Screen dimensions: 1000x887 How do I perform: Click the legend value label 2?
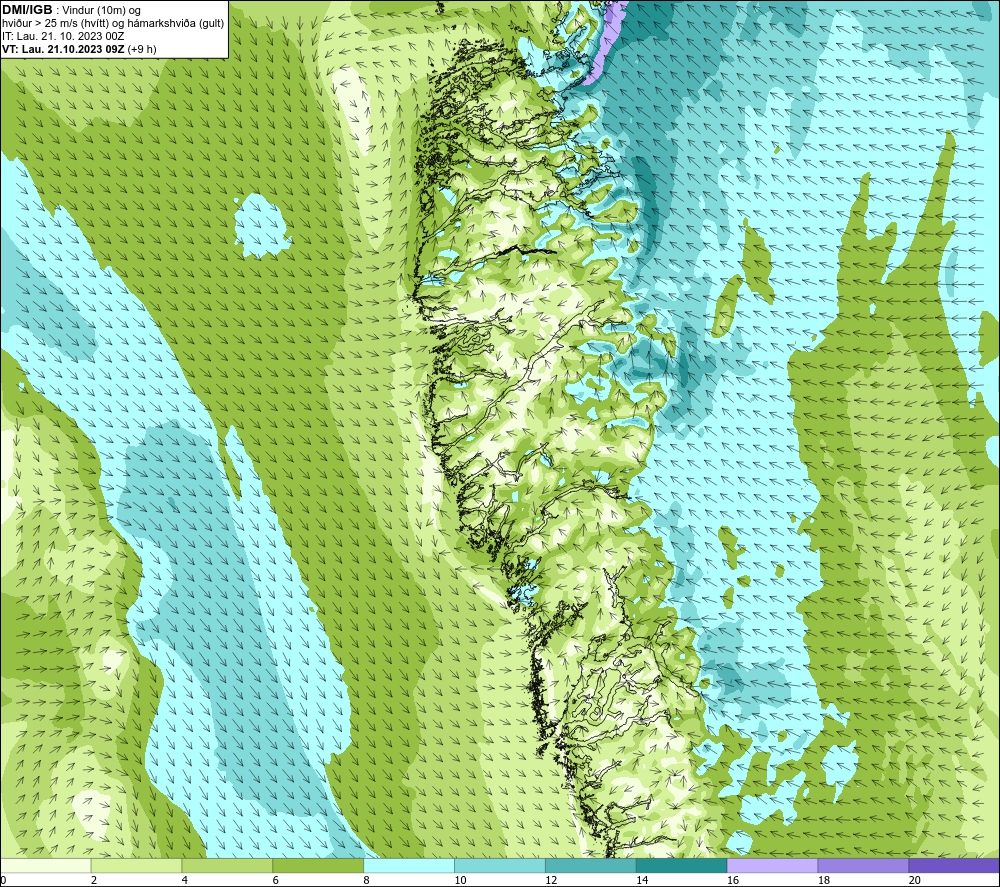[94, 880]
